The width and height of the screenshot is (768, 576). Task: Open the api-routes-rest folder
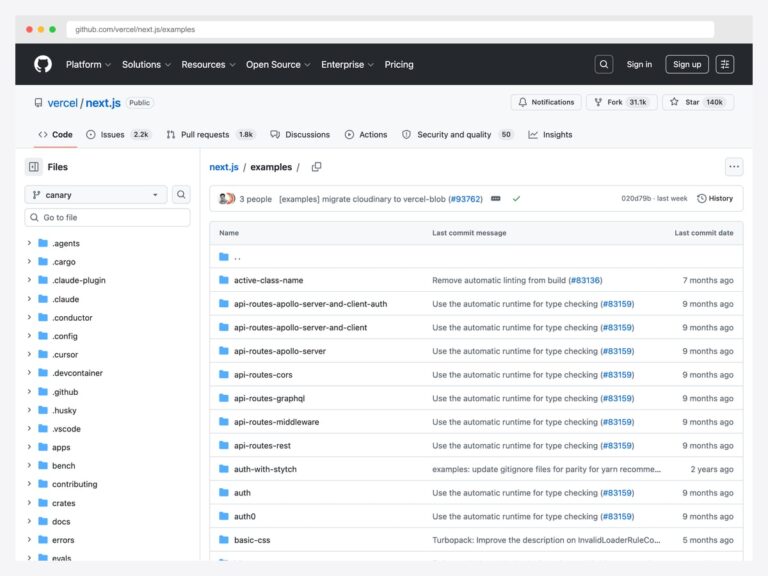pos(263,445)
